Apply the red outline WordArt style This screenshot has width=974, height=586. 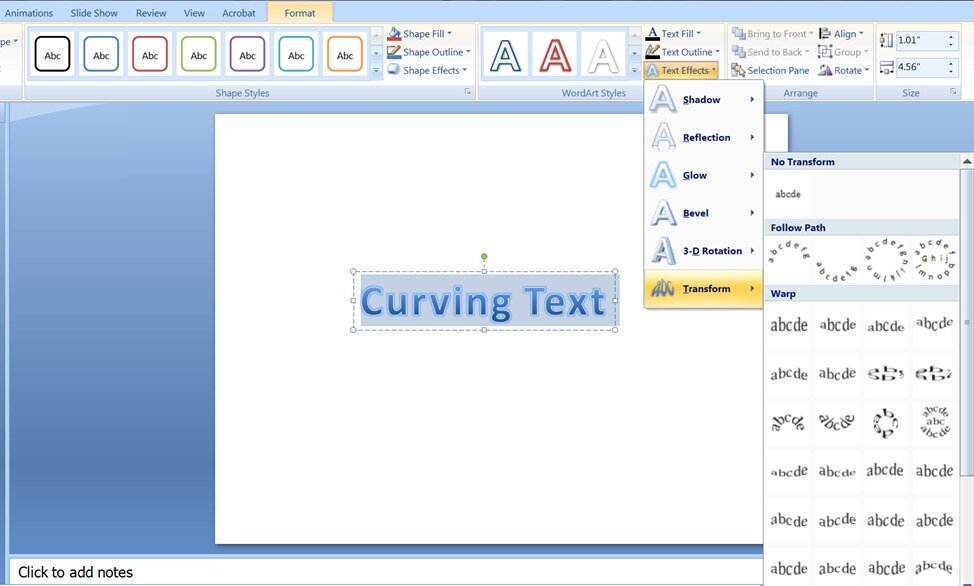tap(555, 55)
